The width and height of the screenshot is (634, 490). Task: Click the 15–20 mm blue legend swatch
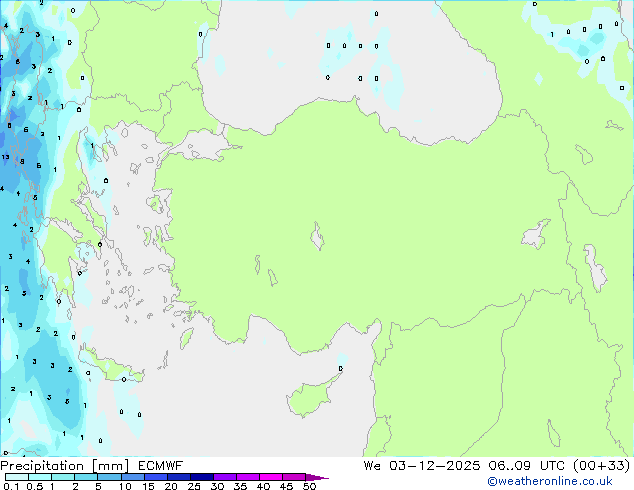[x=156, y=477]
